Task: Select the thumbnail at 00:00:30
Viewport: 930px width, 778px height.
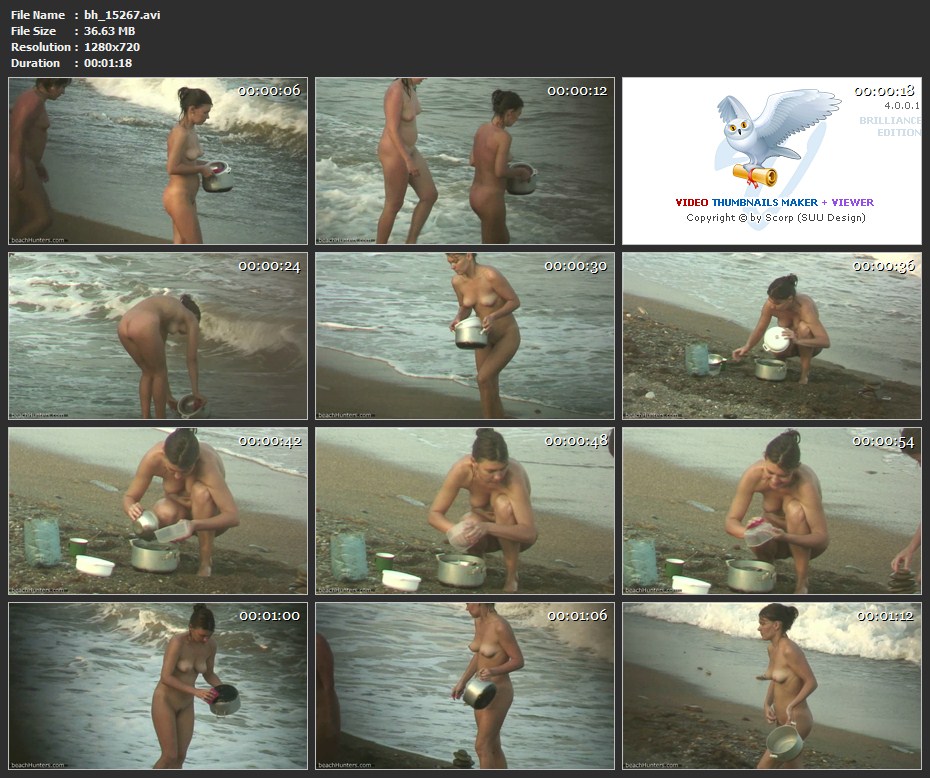Action: tap(465, 336)
